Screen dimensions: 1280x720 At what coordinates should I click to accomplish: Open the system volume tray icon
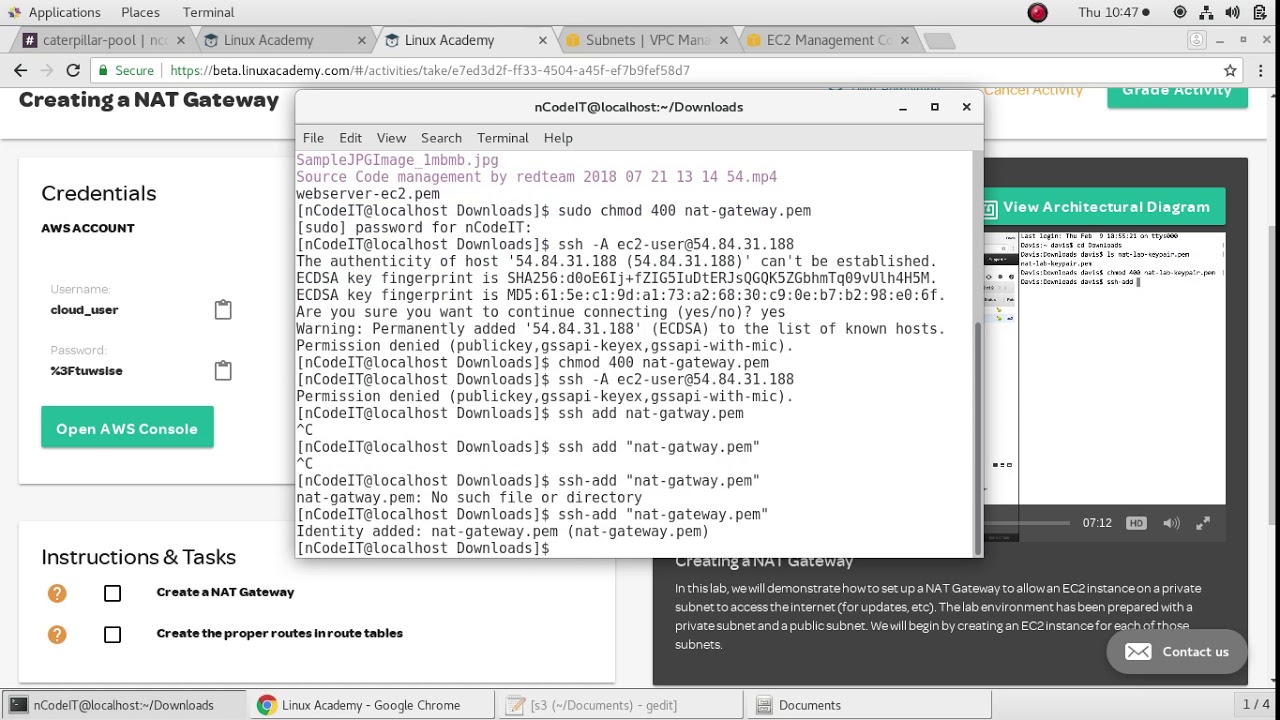pos(1232,12)
